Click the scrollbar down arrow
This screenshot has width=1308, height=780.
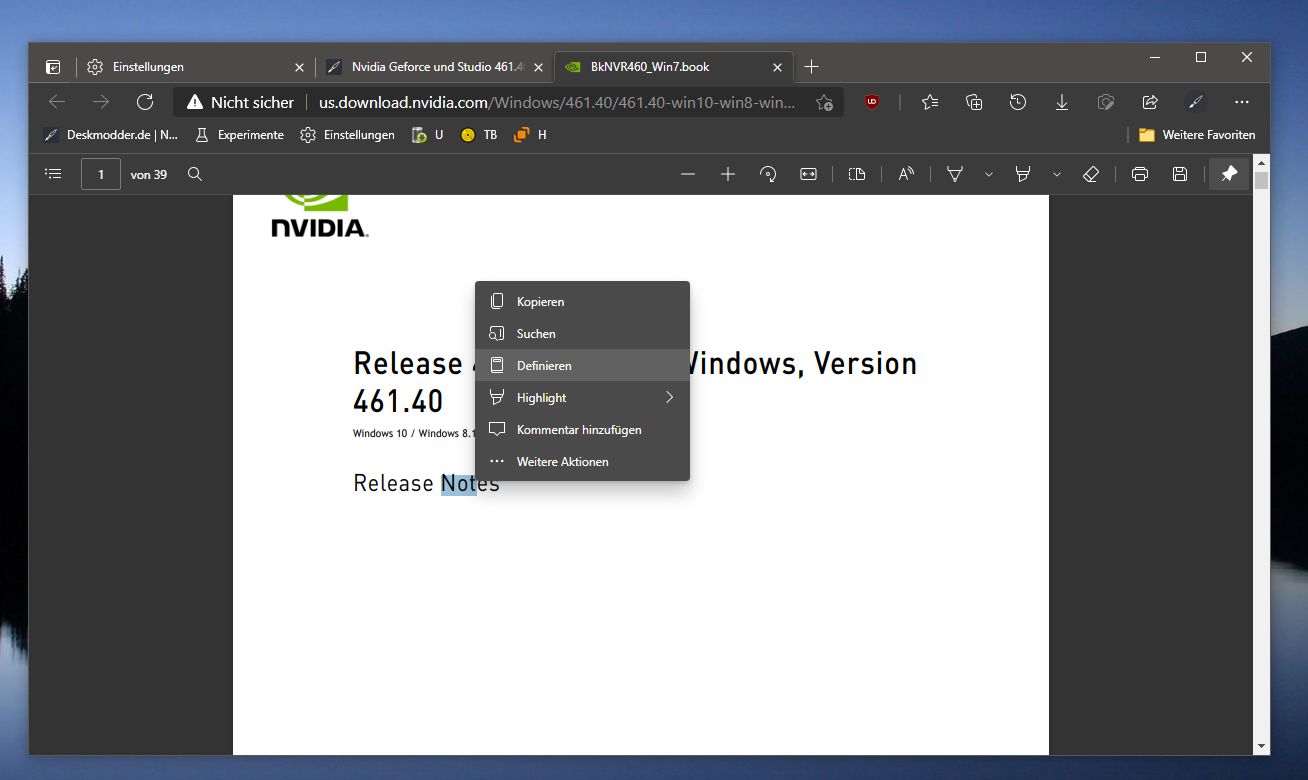pyautogui.click(x=1262, y=746)
